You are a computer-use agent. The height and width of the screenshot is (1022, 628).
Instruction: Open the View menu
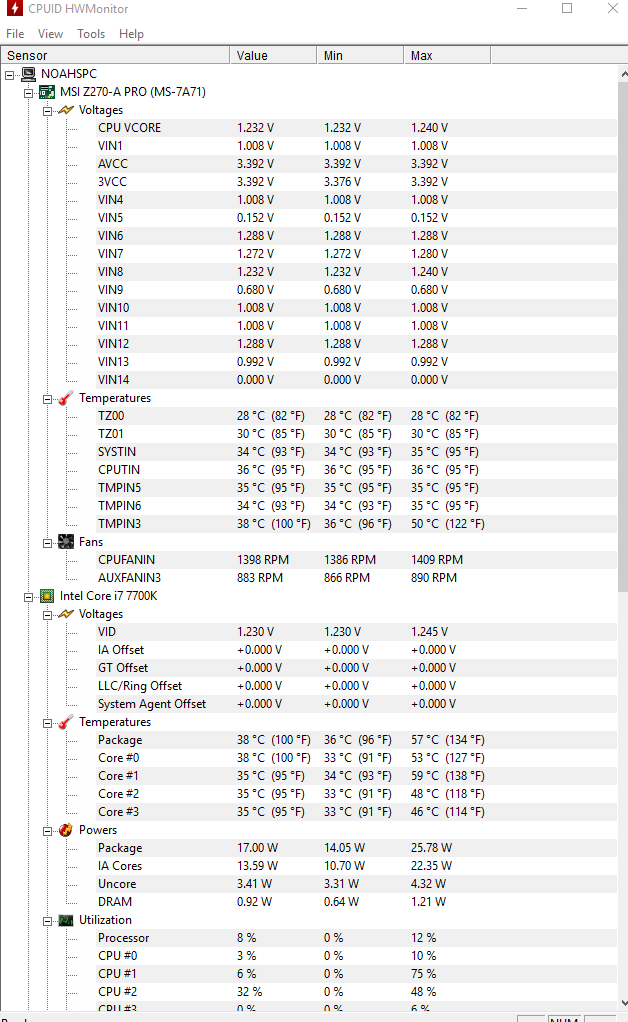[x=50, y=34]
